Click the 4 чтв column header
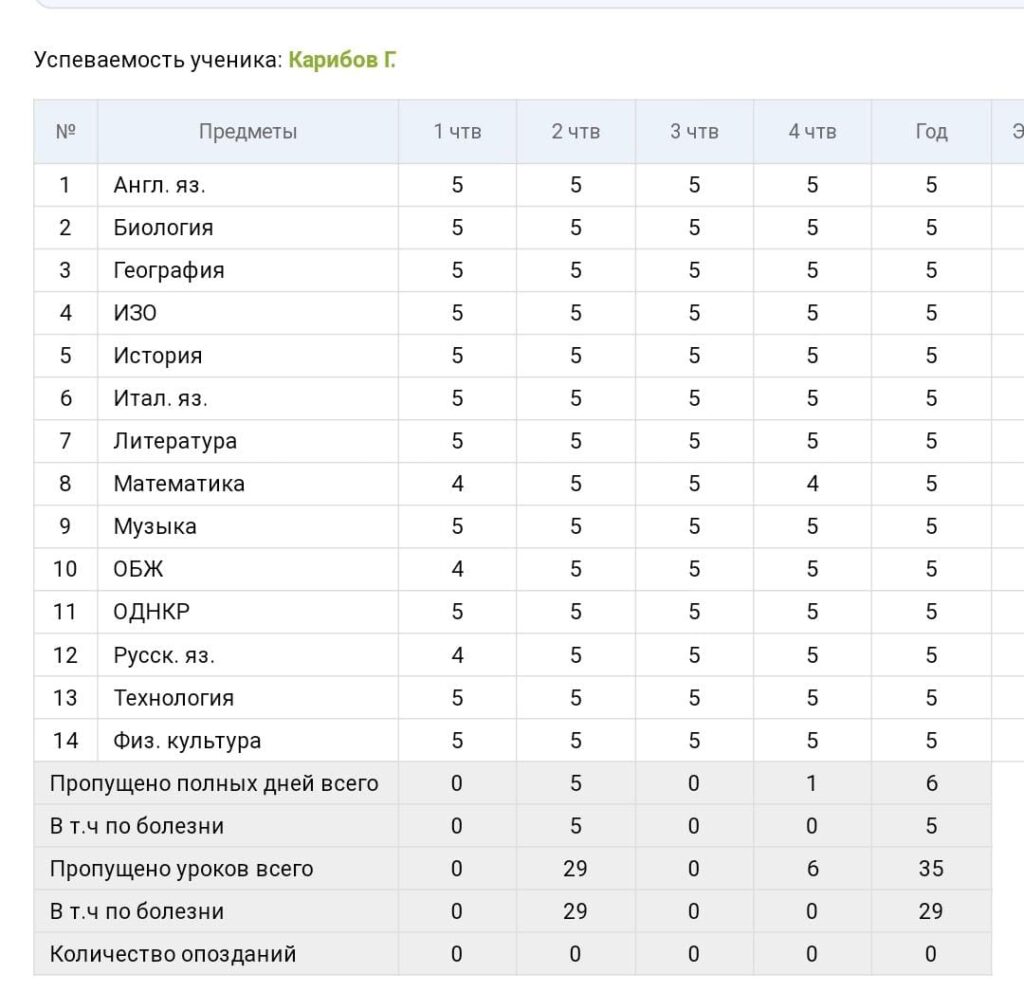This screenshot has height=992, width=1024. point(812,132)
